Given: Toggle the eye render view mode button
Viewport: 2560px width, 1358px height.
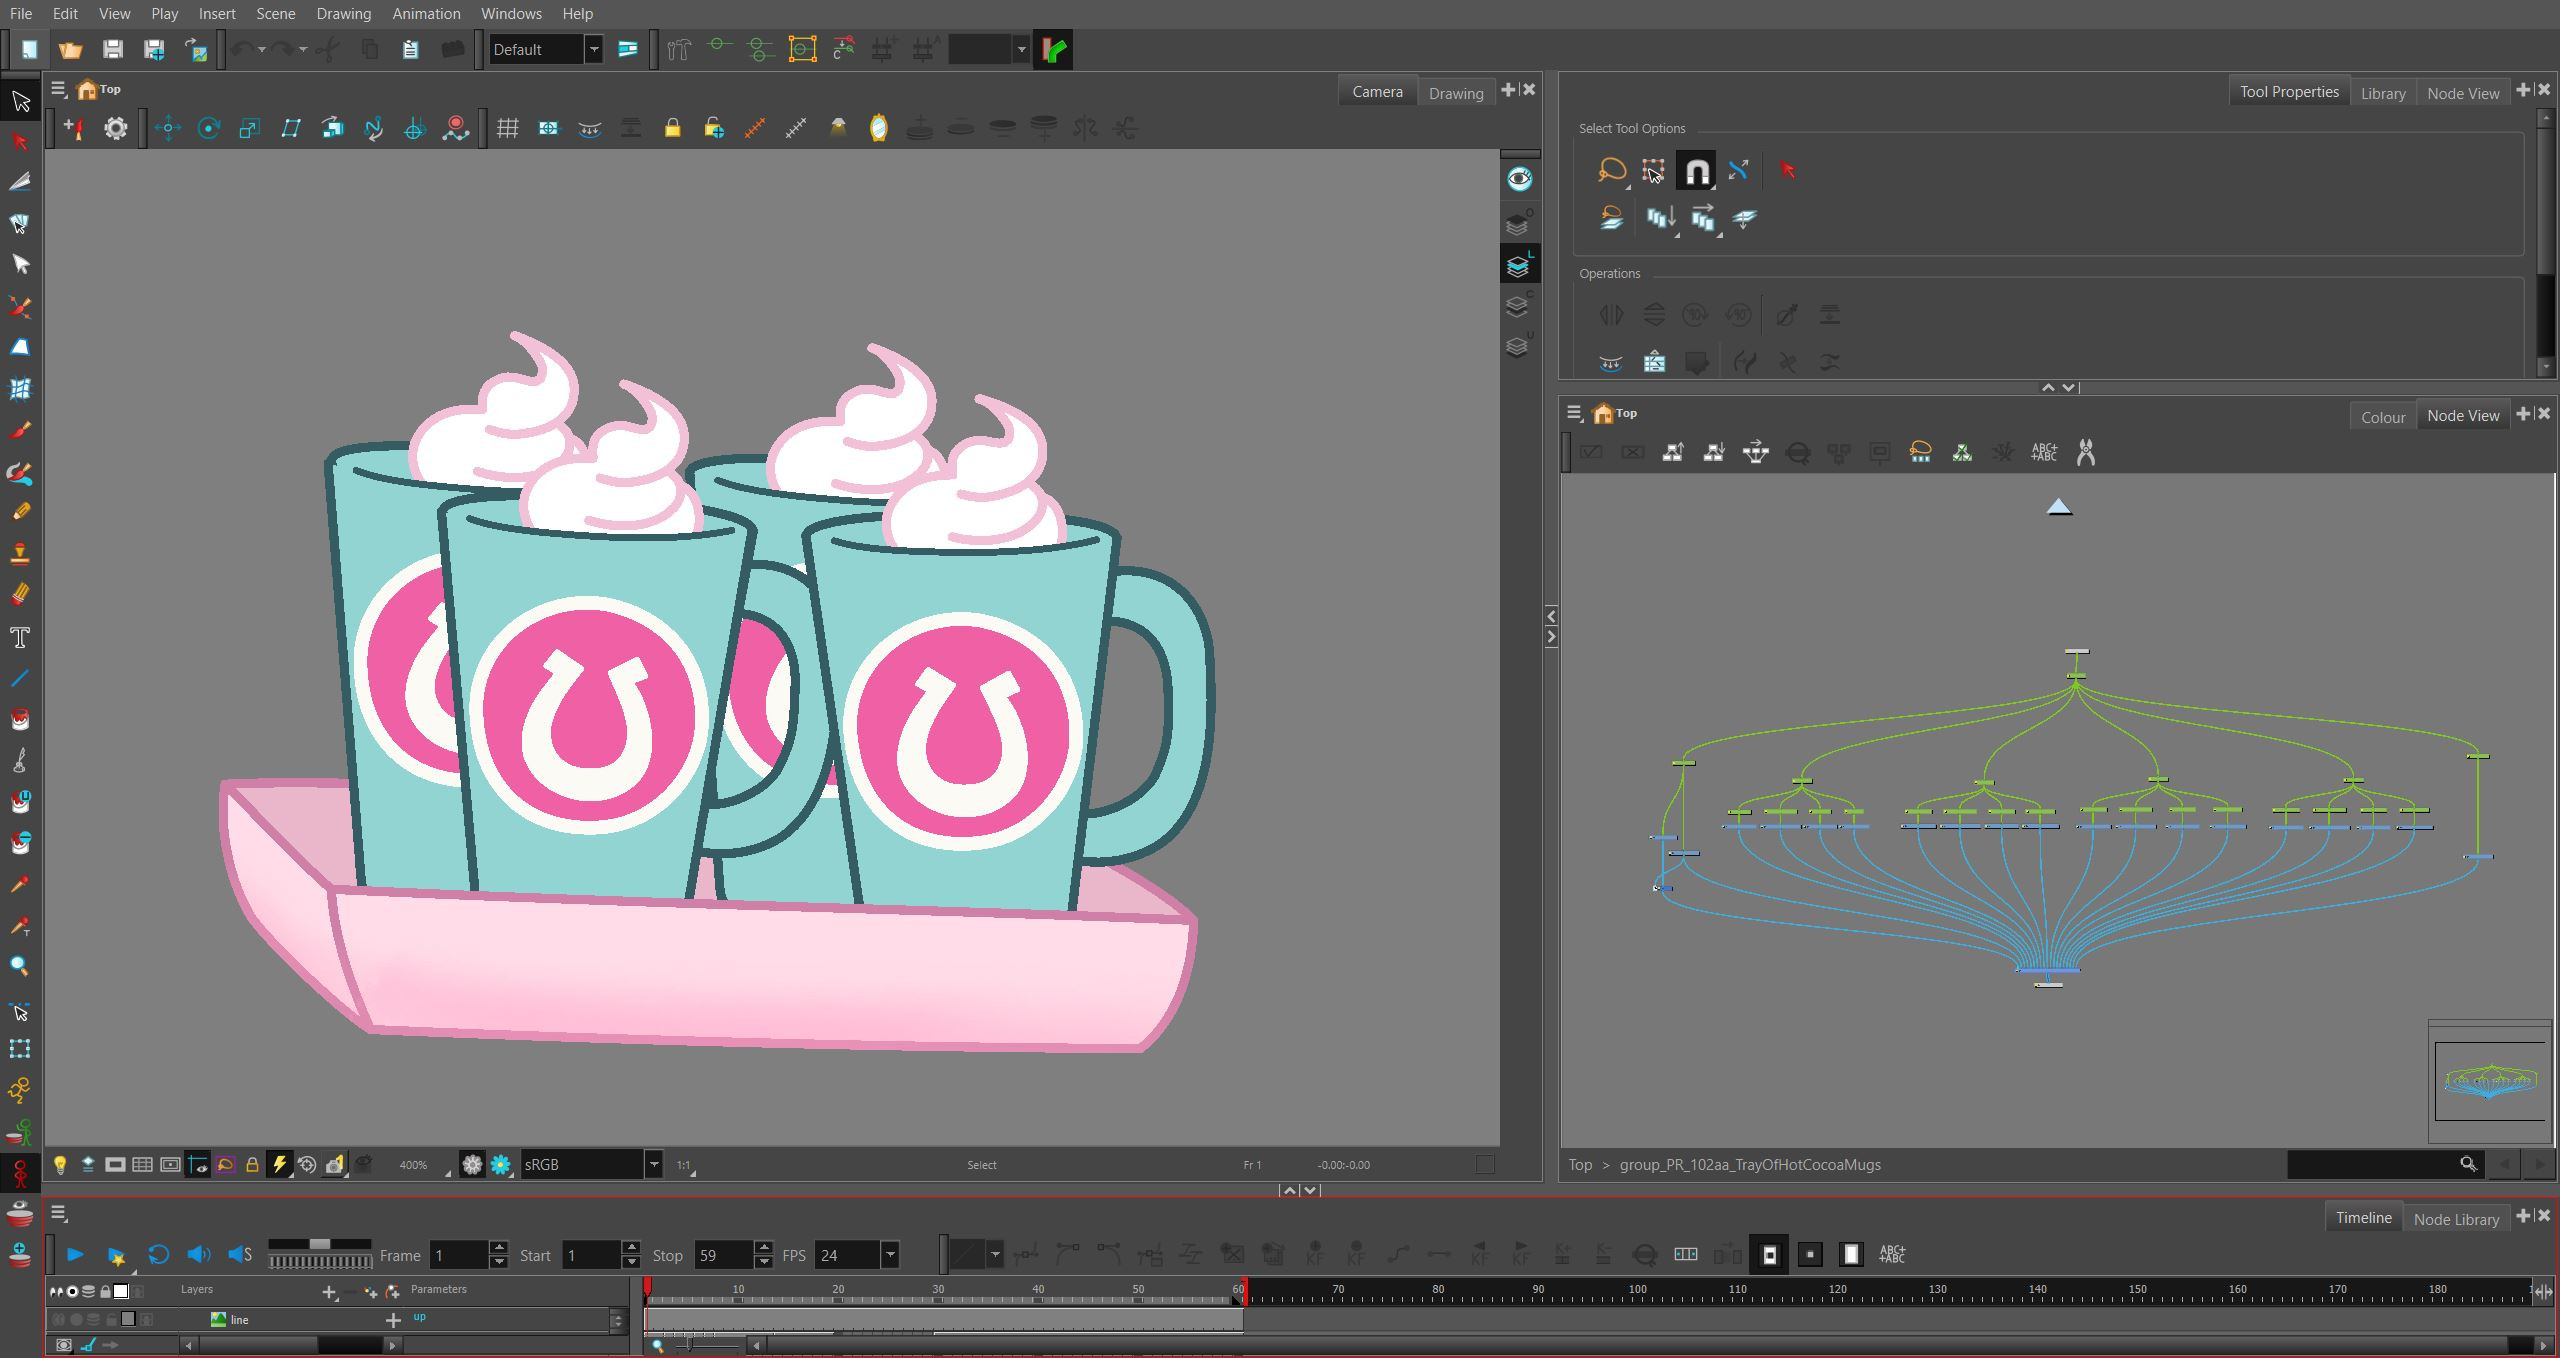Looking at the screenshot, I should [x=1519, y=179].
